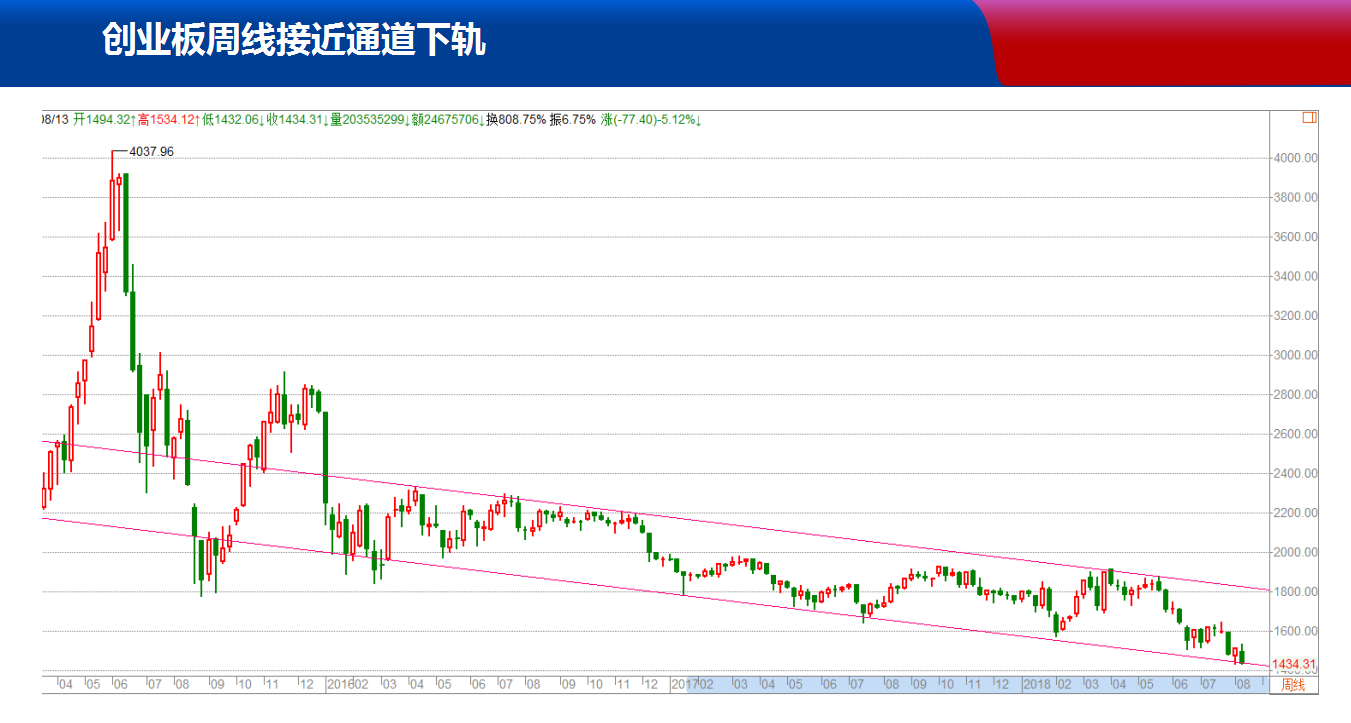
Task: Click the 3400.00 price axis label
Action: [x=1295, y=276]
